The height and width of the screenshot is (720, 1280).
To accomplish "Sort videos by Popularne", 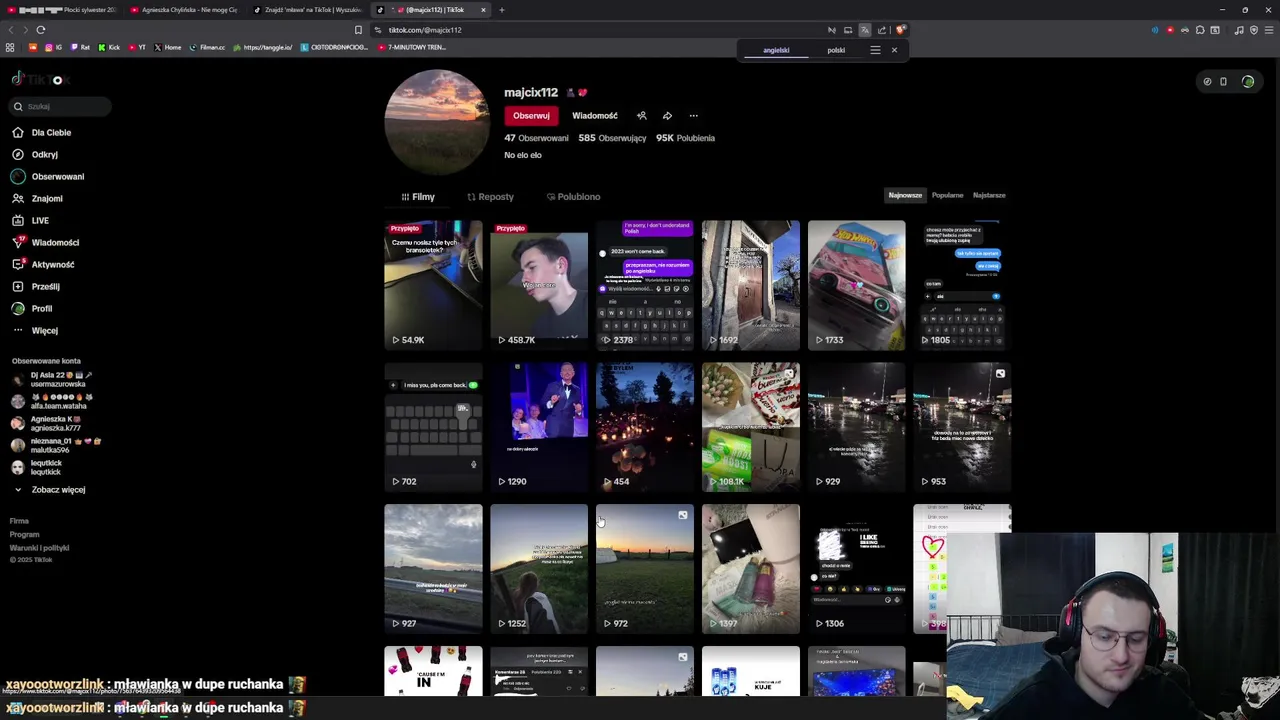I will pyautogui.click(x=947, y=196).
